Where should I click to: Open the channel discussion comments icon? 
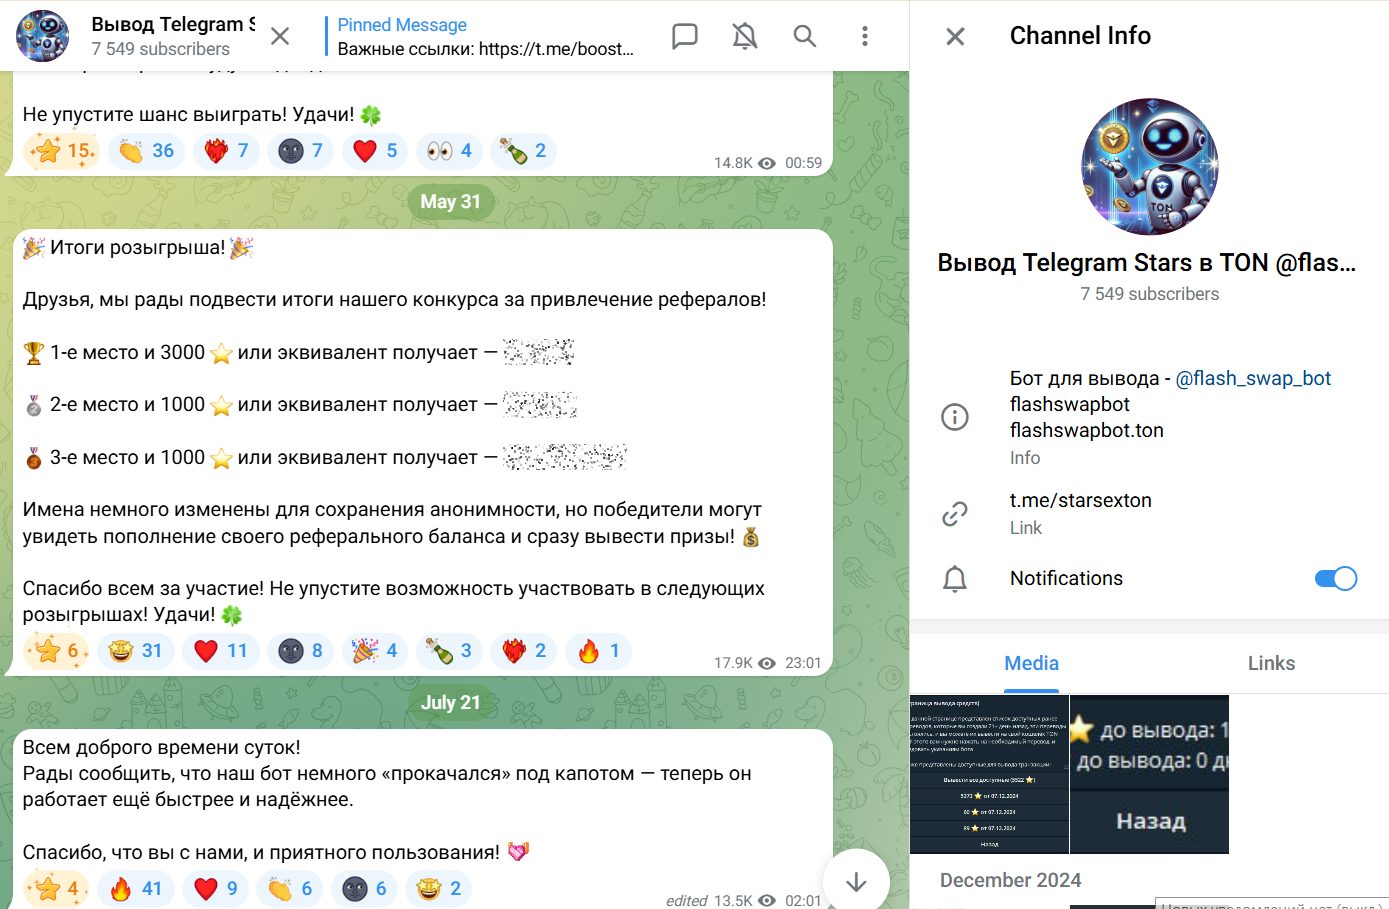click(x=685, y=36)
